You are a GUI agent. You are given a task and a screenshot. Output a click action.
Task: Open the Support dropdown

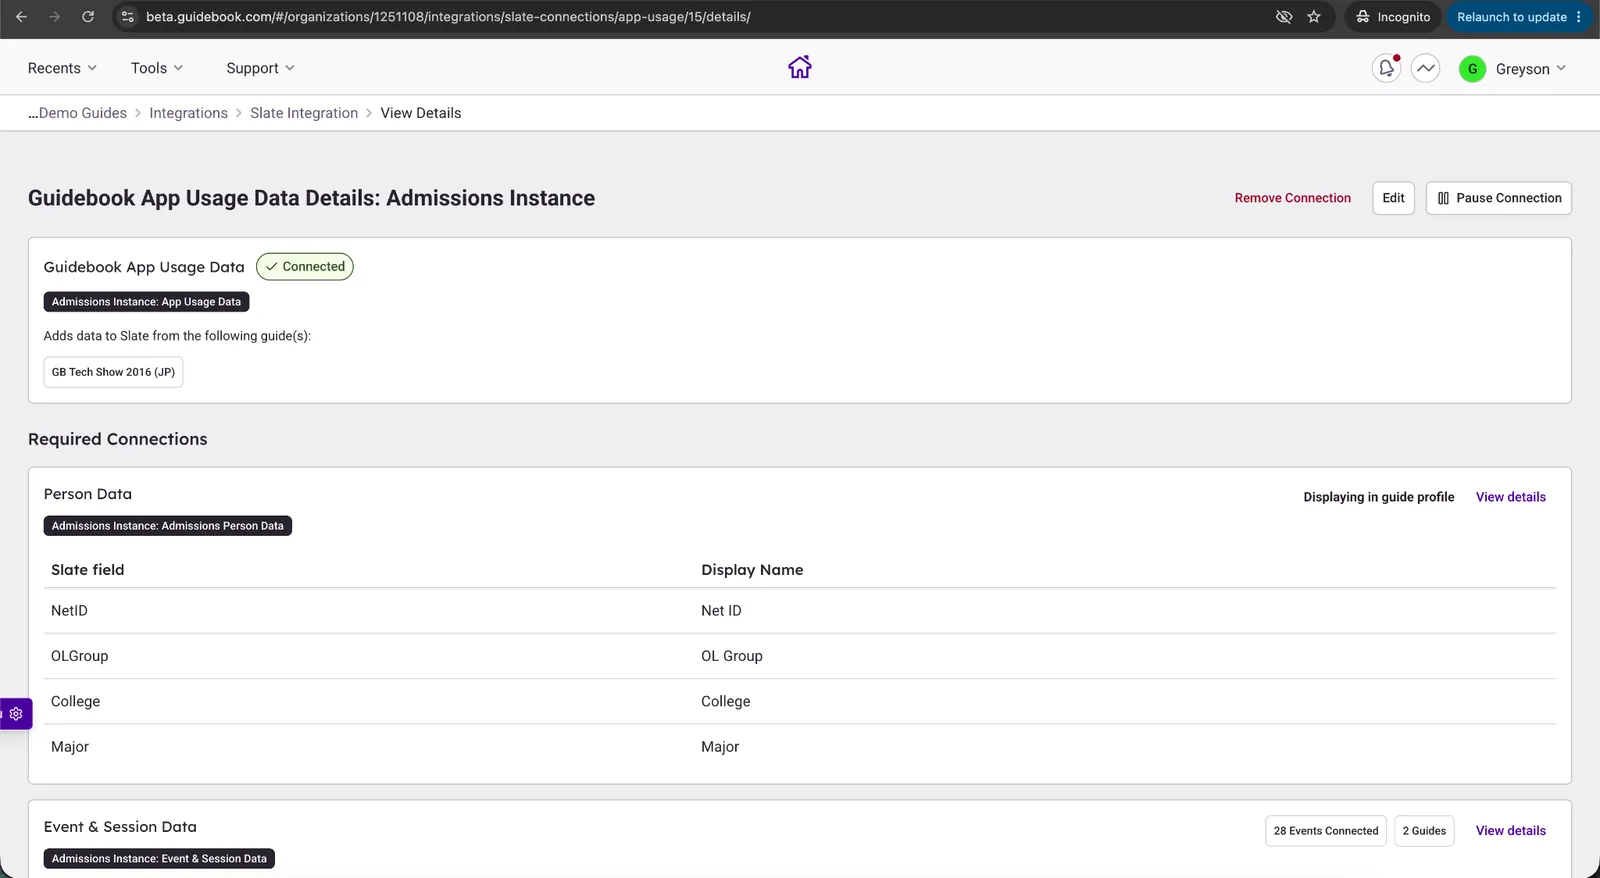point(260,68)
